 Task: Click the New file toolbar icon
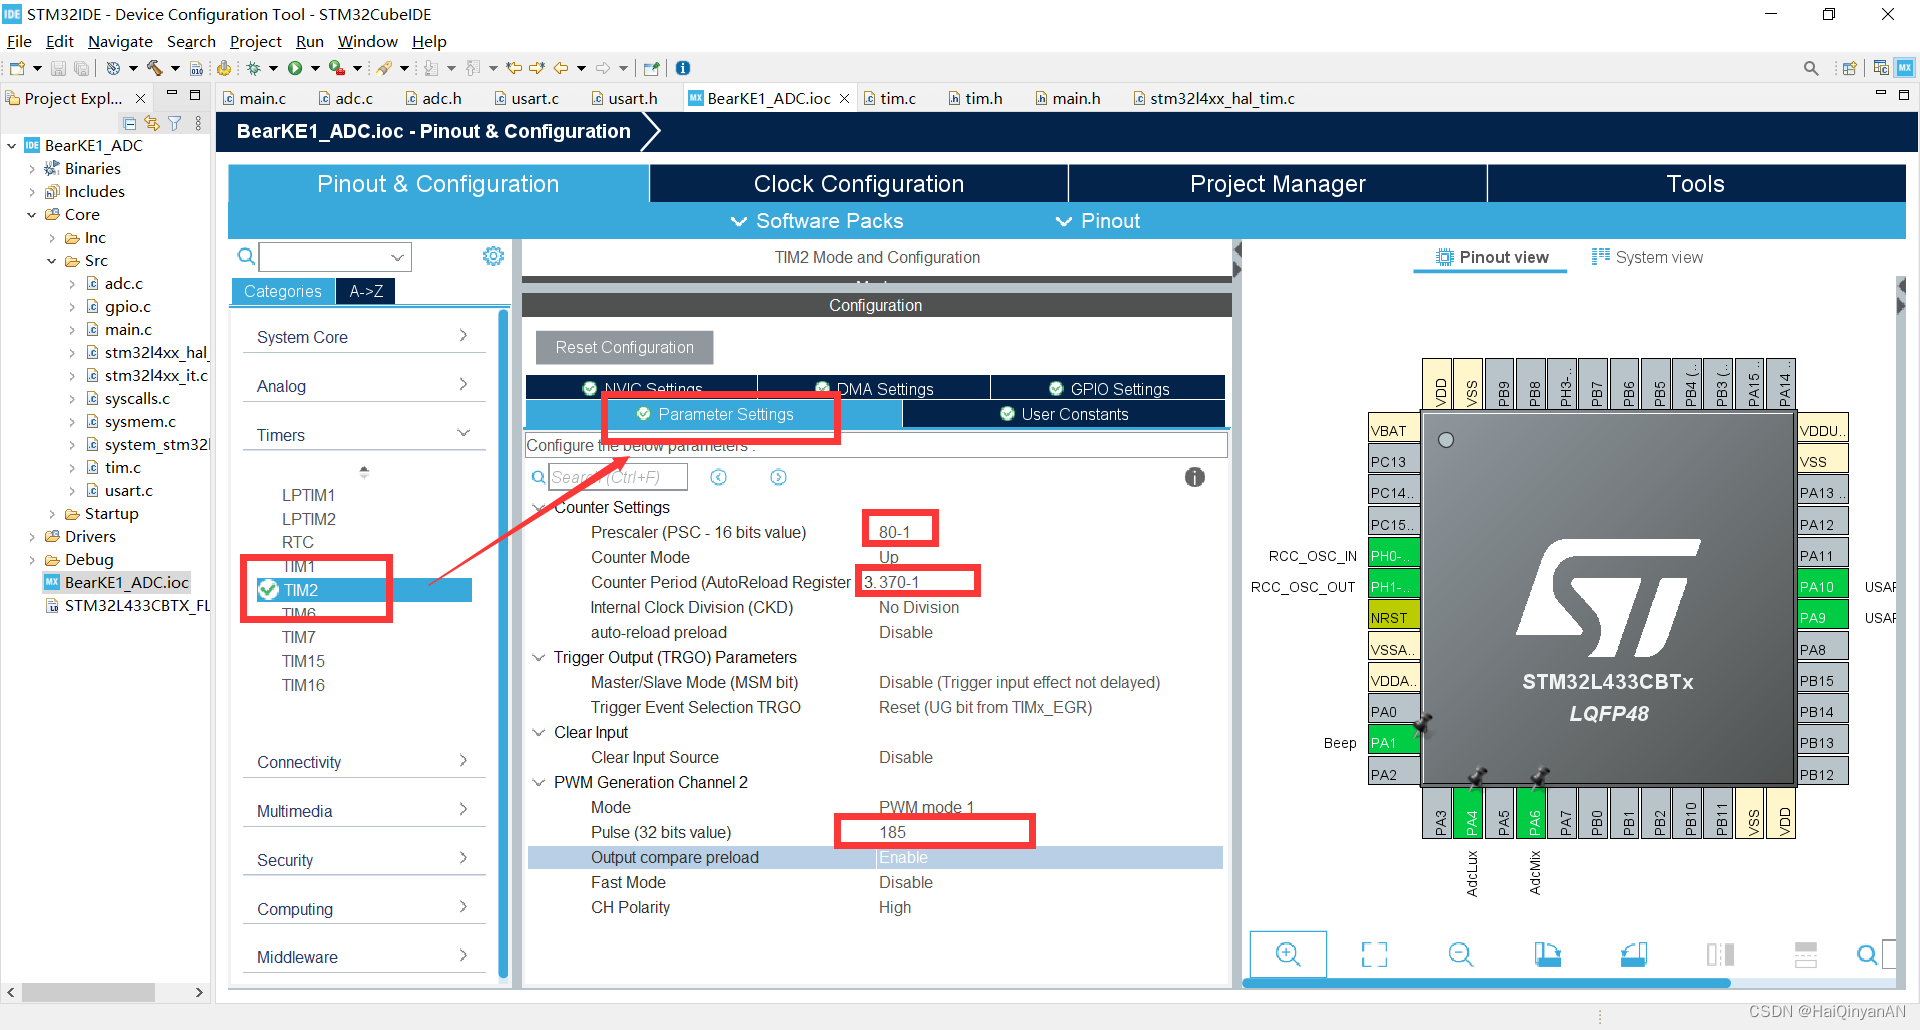(17, 68)
